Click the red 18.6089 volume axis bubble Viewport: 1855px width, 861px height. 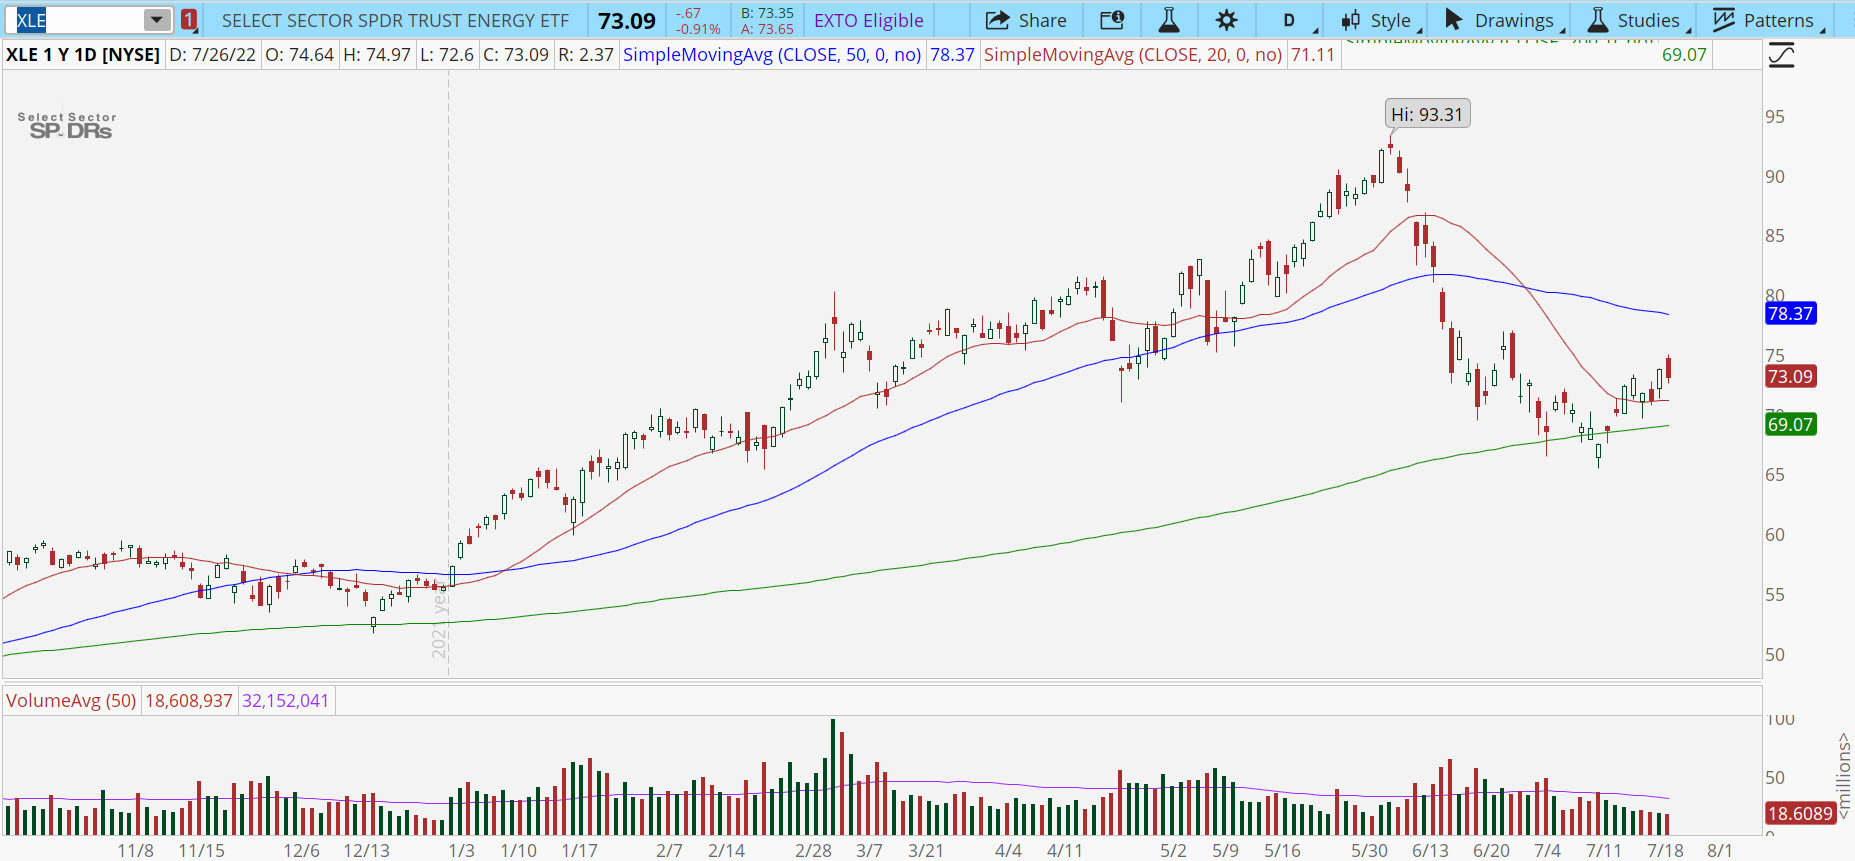1800,813
